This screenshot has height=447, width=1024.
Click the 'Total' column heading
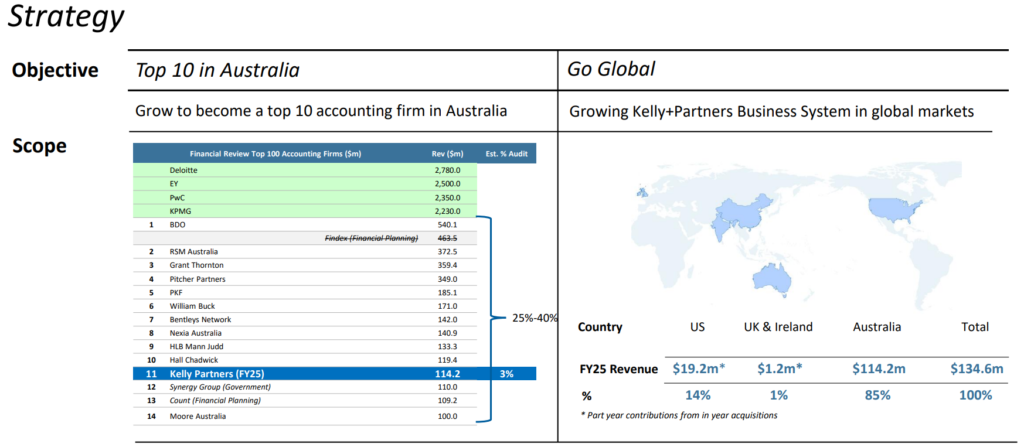pyautogui.click(x=975, y=327)
